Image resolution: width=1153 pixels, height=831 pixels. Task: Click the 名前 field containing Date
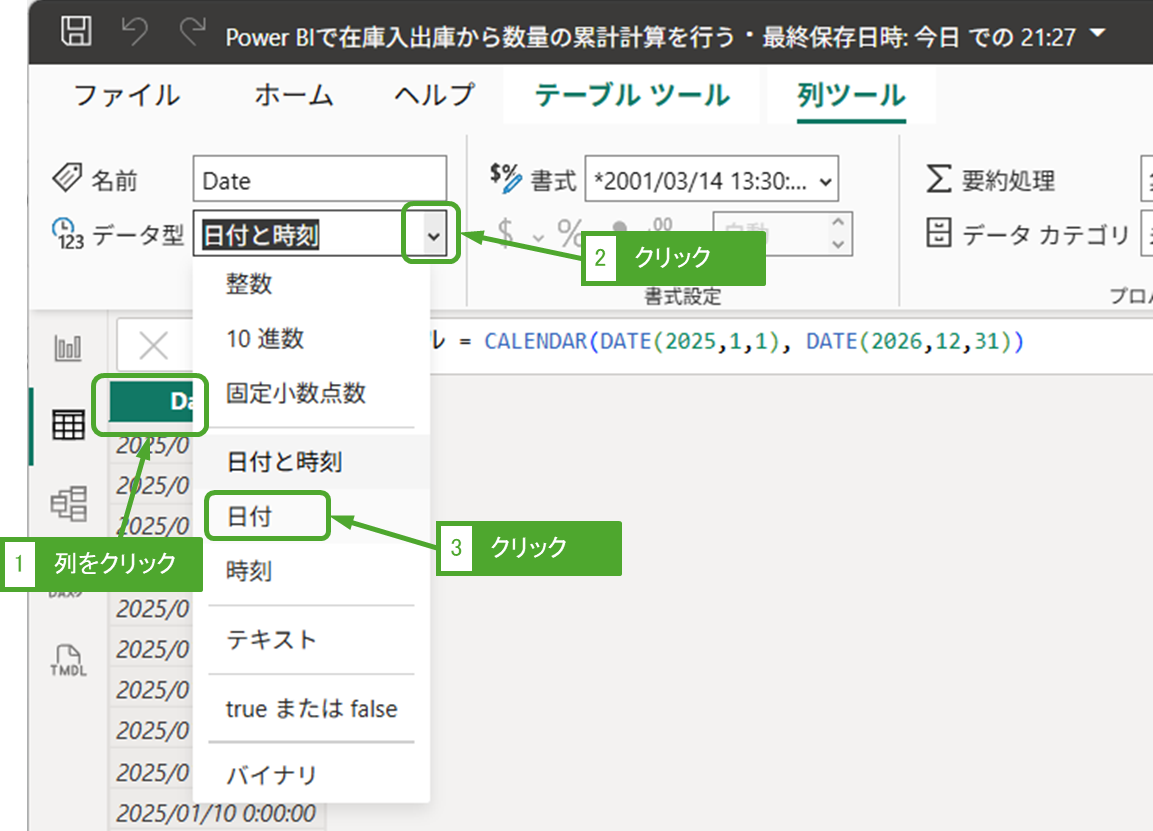319,181
